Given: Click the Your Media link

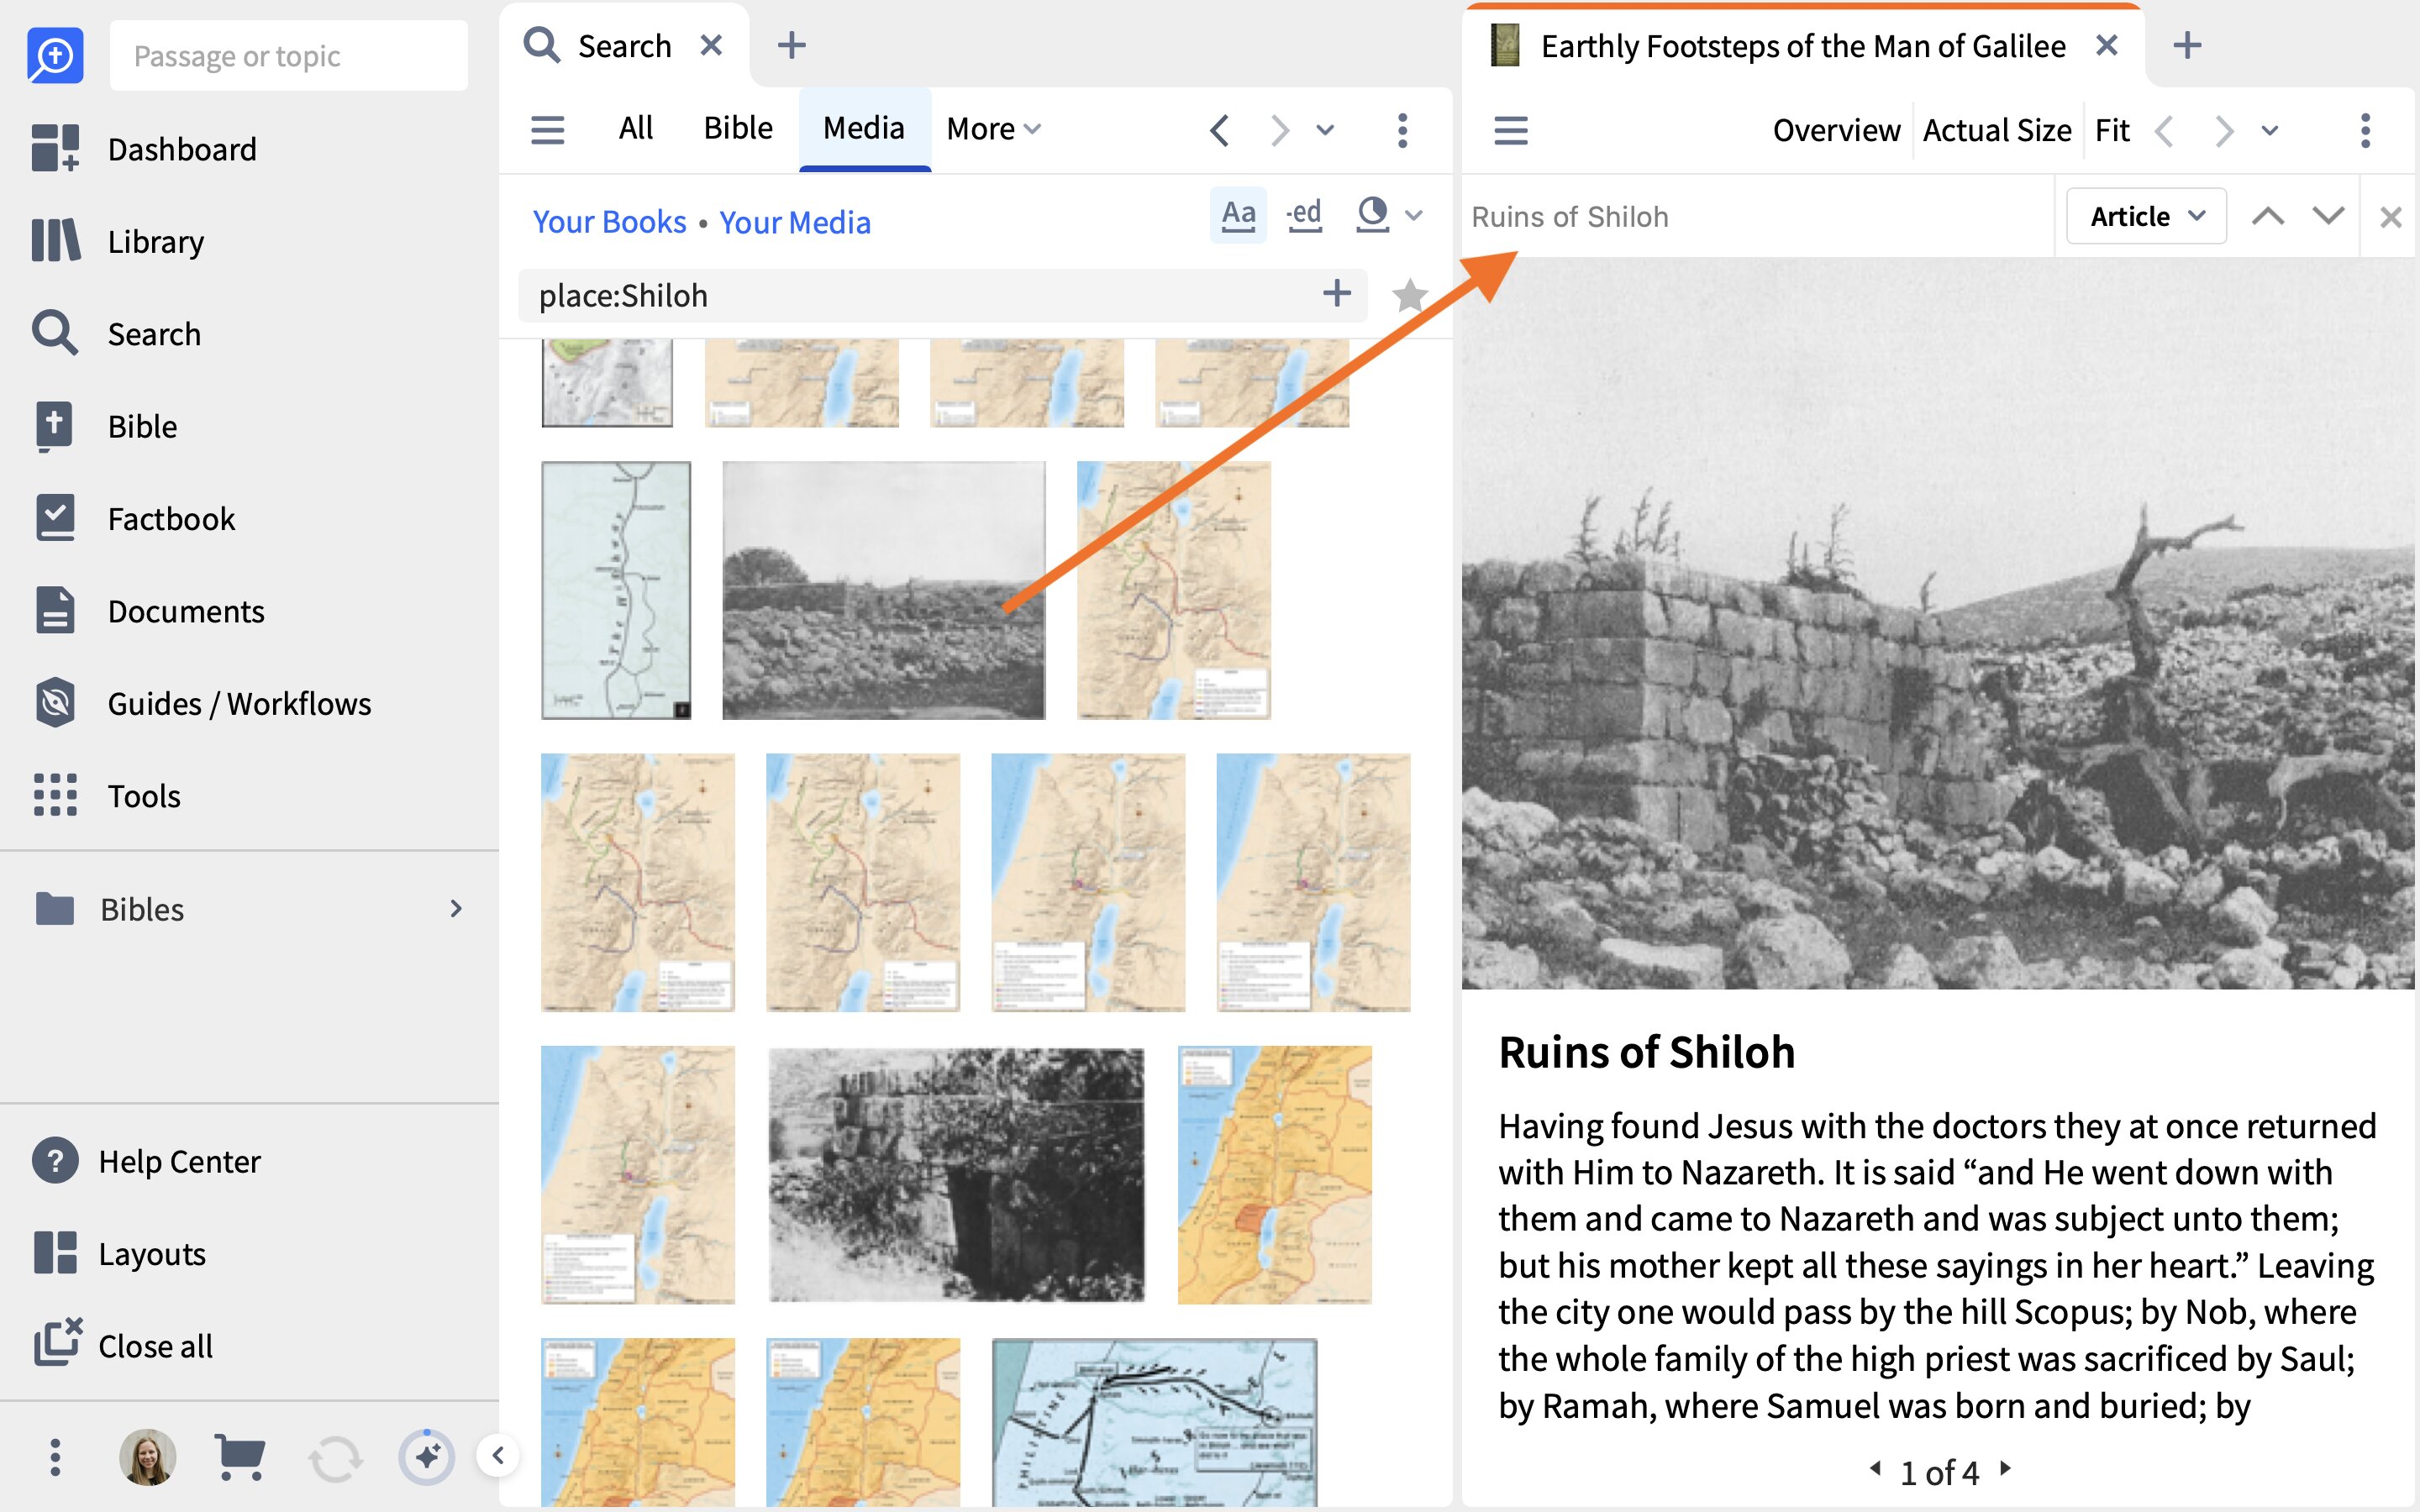Looking at the screenshot, I should click(x=795, y=222).
